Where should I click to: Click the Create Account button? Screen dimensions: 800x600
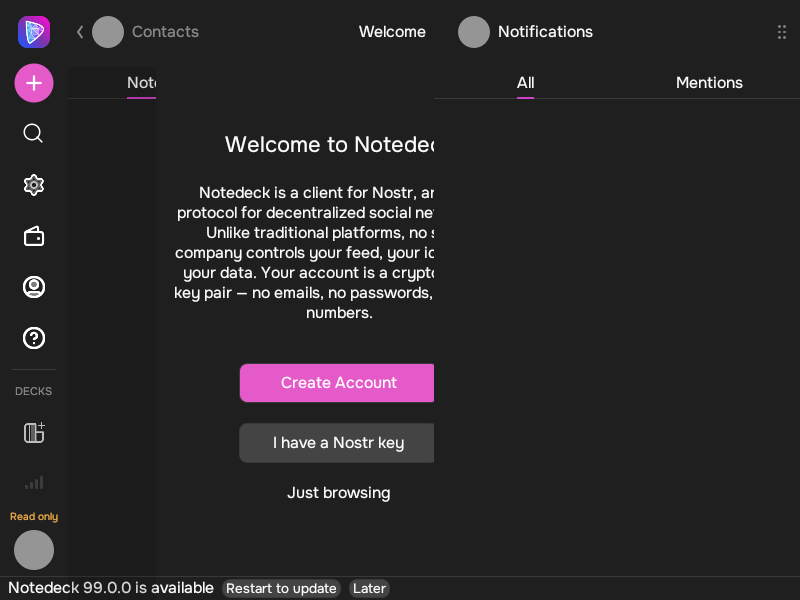pyautogui.click(x=337, y=383)
